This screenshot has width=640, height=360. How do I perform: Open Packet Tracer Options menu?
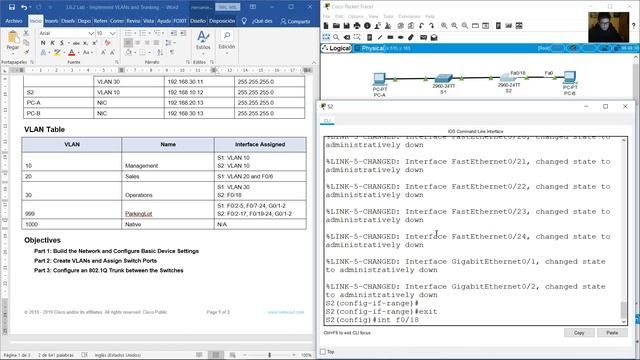click(x=356, y=16)
